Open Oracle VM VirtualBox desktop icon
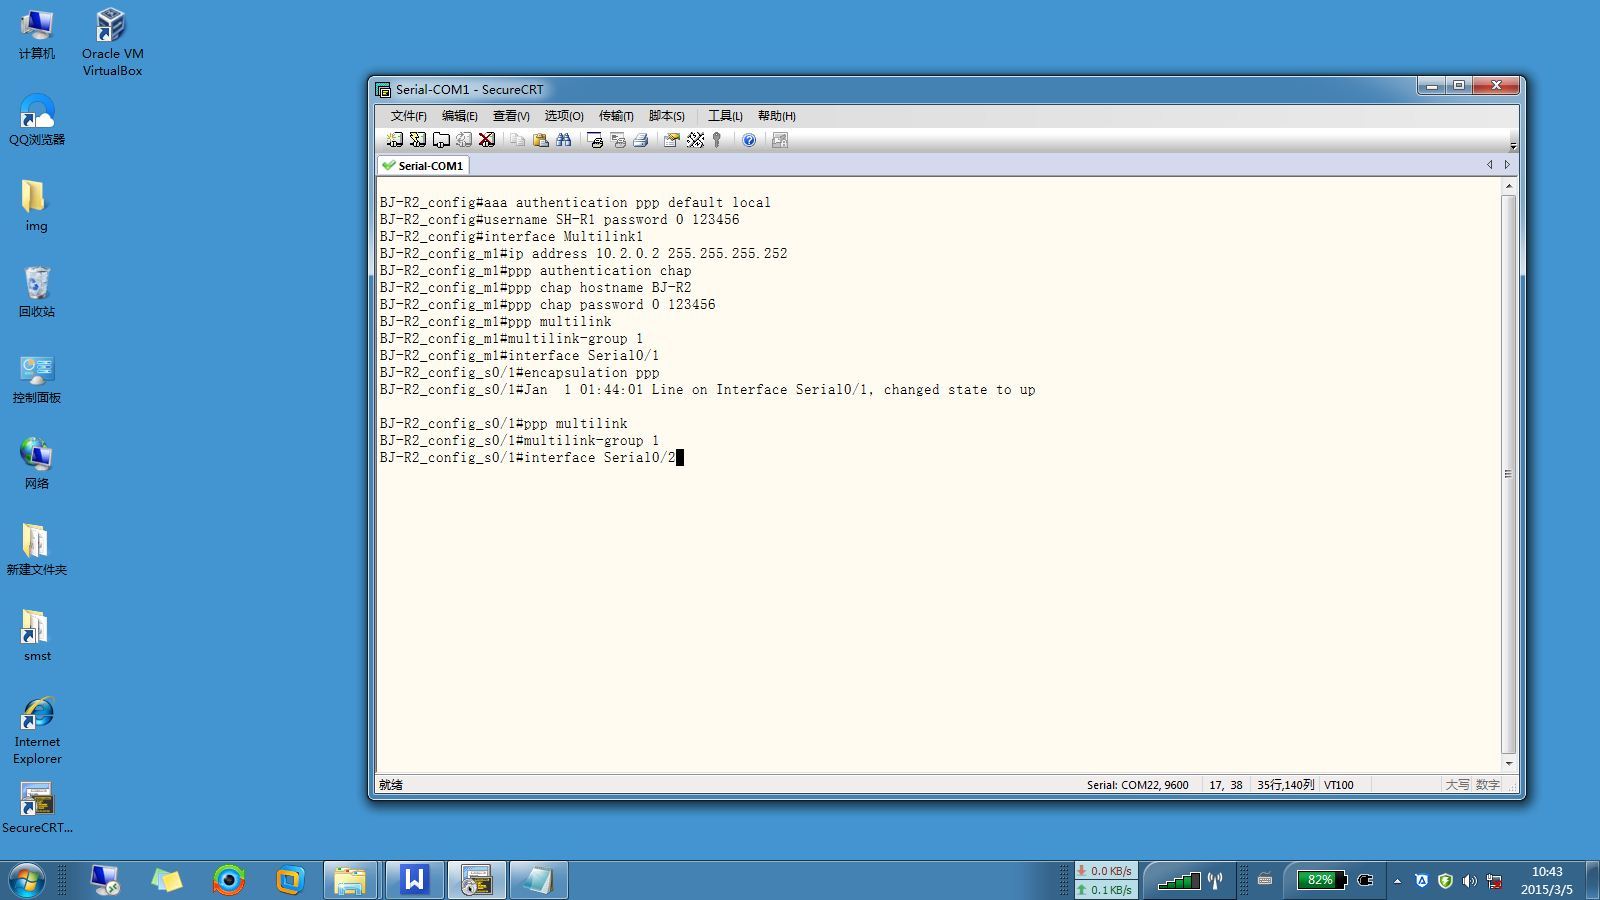Viewport: 1600px width, 900px height. [112, 43]
